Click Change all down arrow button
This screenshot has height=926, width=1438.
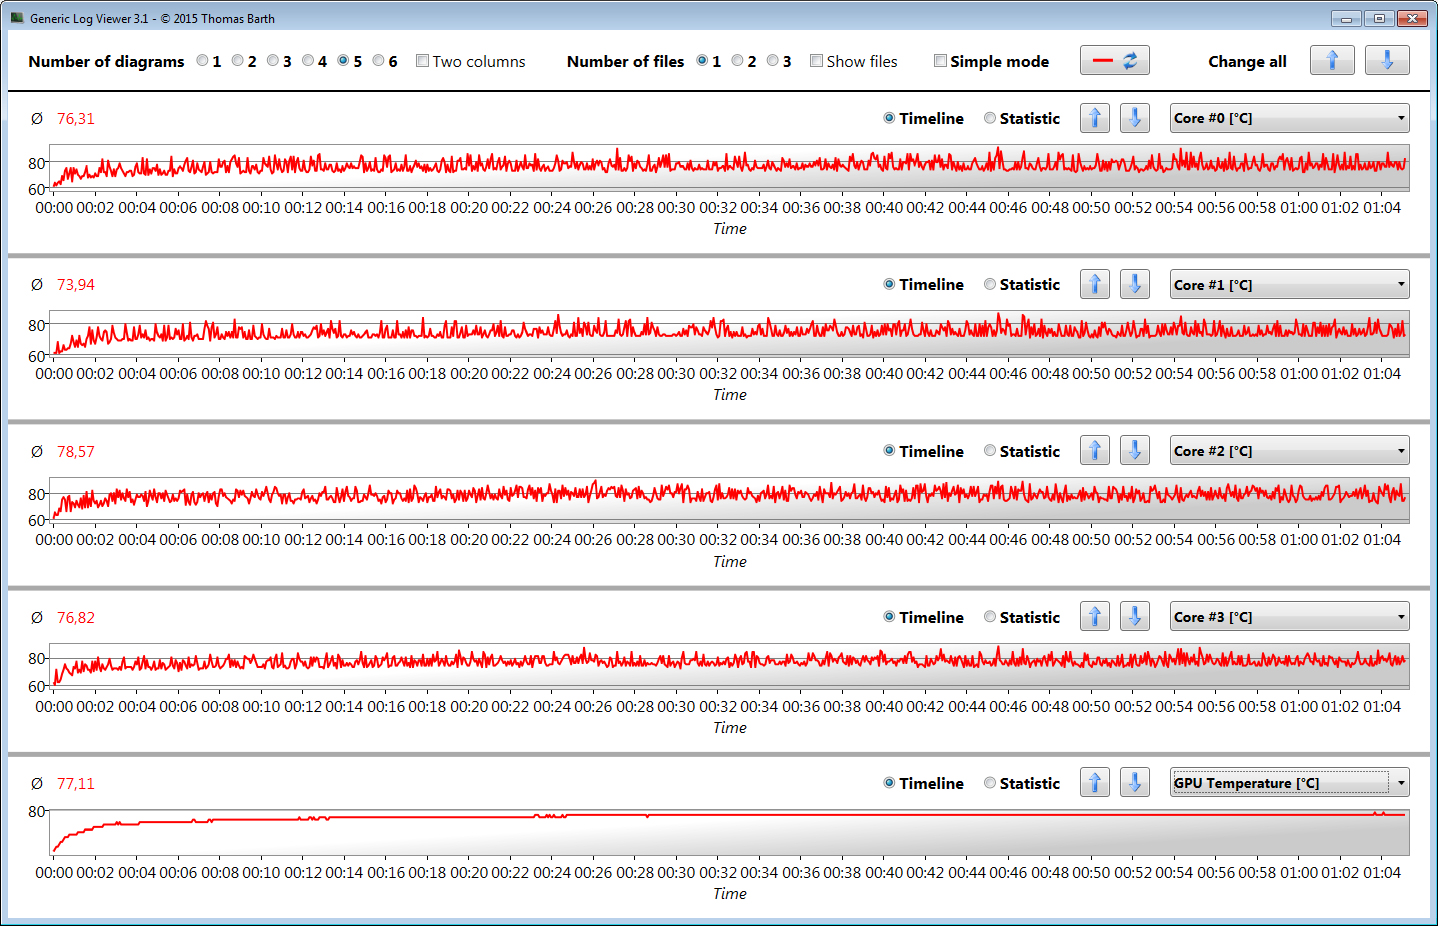coord(1387,61)
